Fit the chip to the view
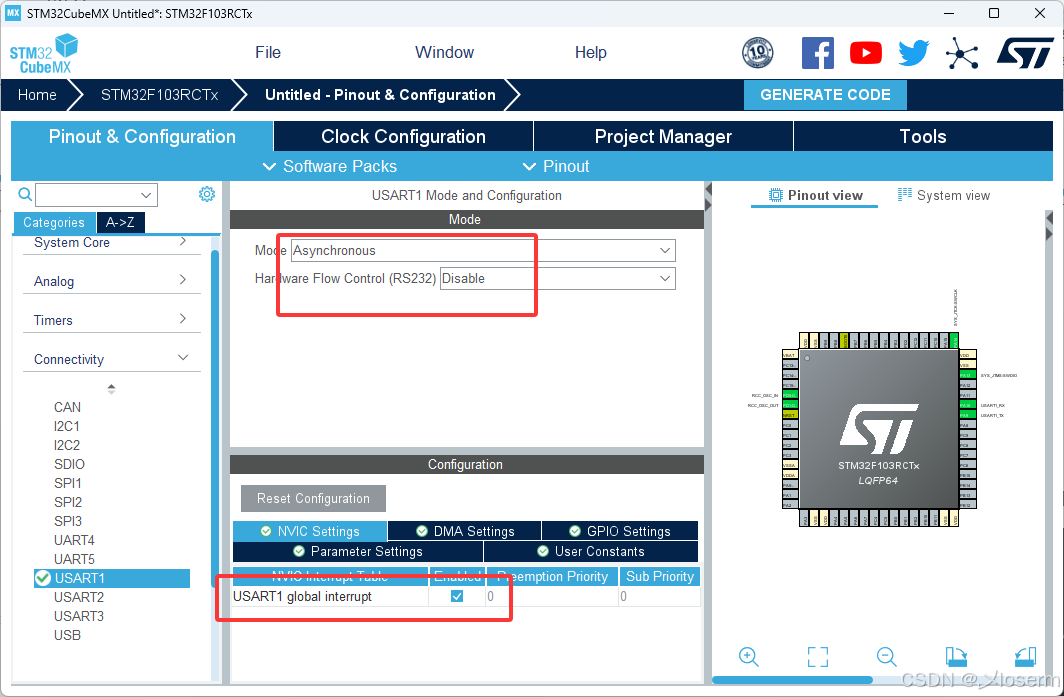 818,656
